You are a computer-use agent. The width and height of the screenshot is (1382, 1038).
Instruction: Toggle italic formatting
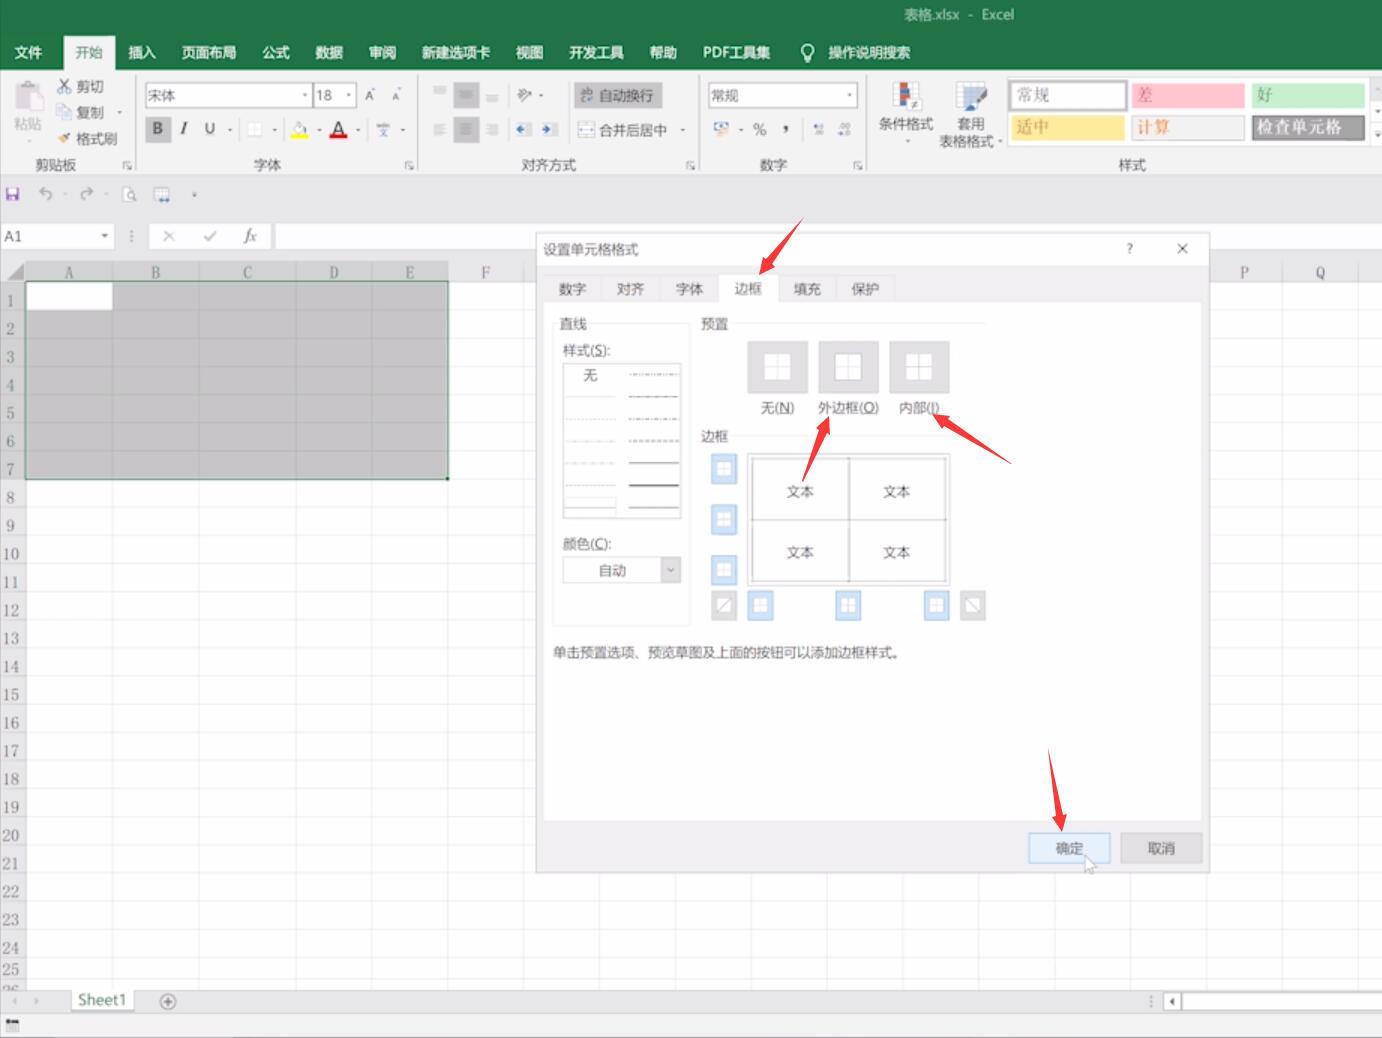[x=183, y=128]
